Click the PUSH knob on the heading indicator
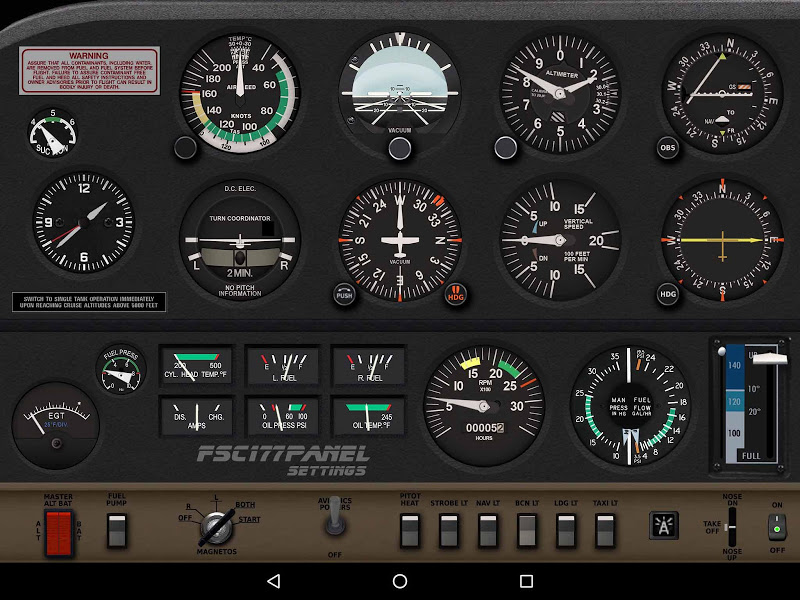Image resolution: width=800 pixels, height=600 pixels. pyautogui.click(x=343, y=296)
